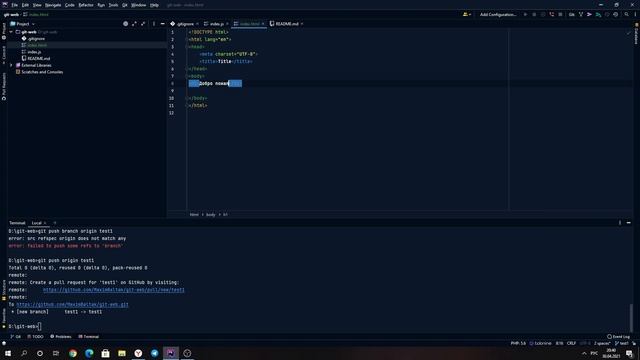
Task: Hide the Project tool window
Action: [162, 24]
